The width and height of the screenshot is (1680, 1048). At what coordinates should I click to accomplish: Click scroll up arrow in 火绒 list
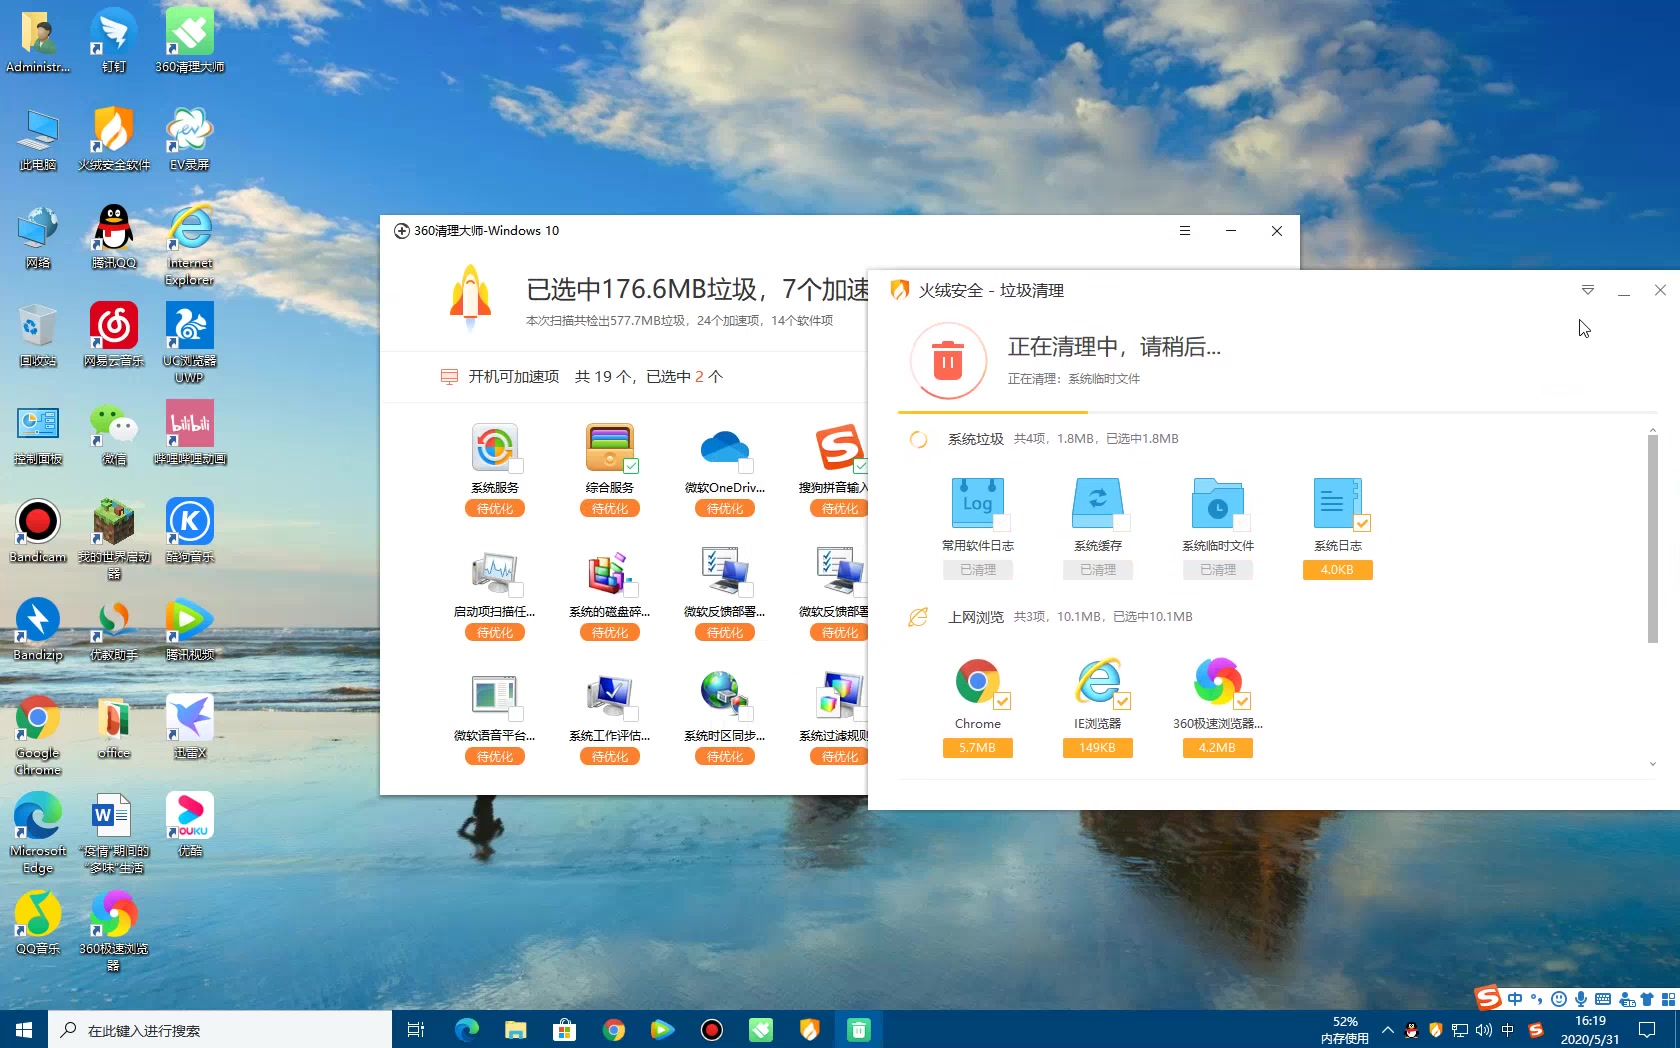pyautogui.click(x=1653, y=430)
